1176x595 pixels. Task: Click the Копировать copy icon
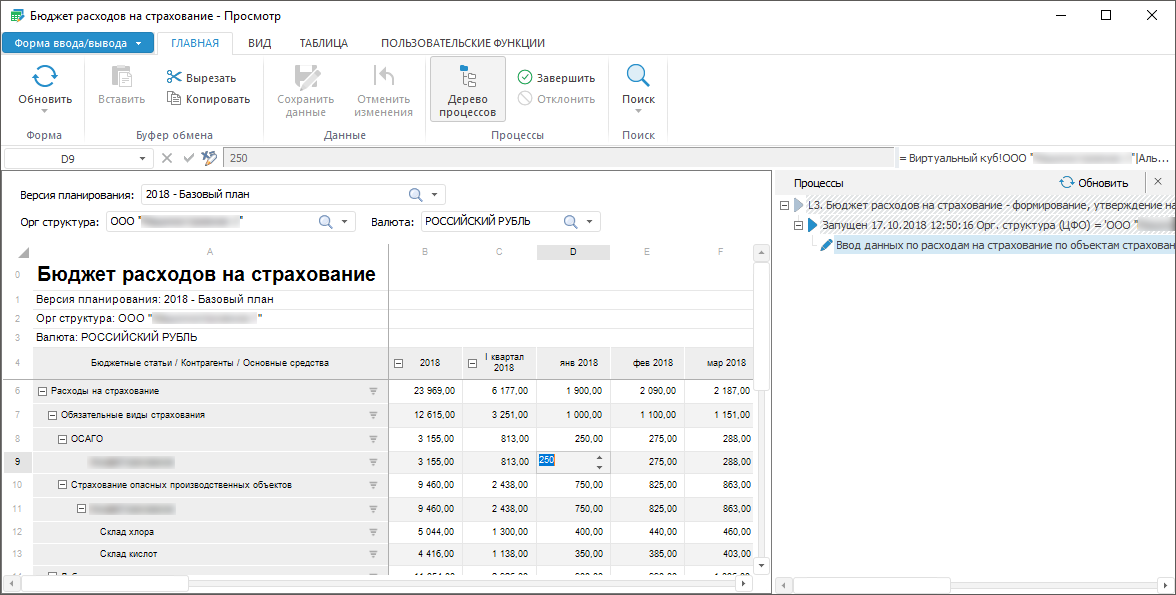(174, 99)
